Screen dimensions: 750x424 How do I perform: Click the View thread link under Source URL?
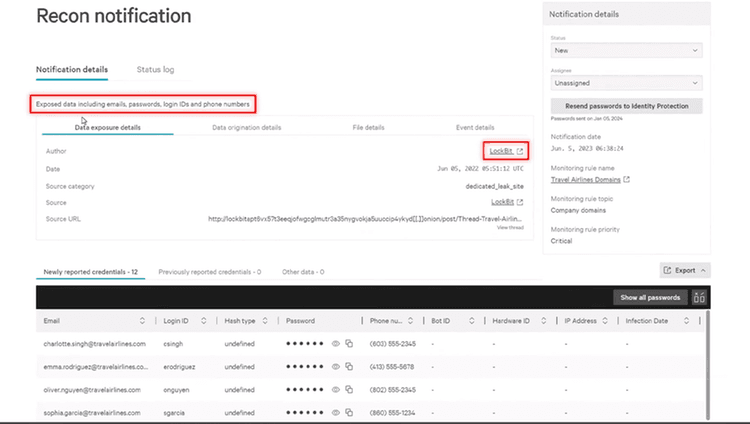510,228
